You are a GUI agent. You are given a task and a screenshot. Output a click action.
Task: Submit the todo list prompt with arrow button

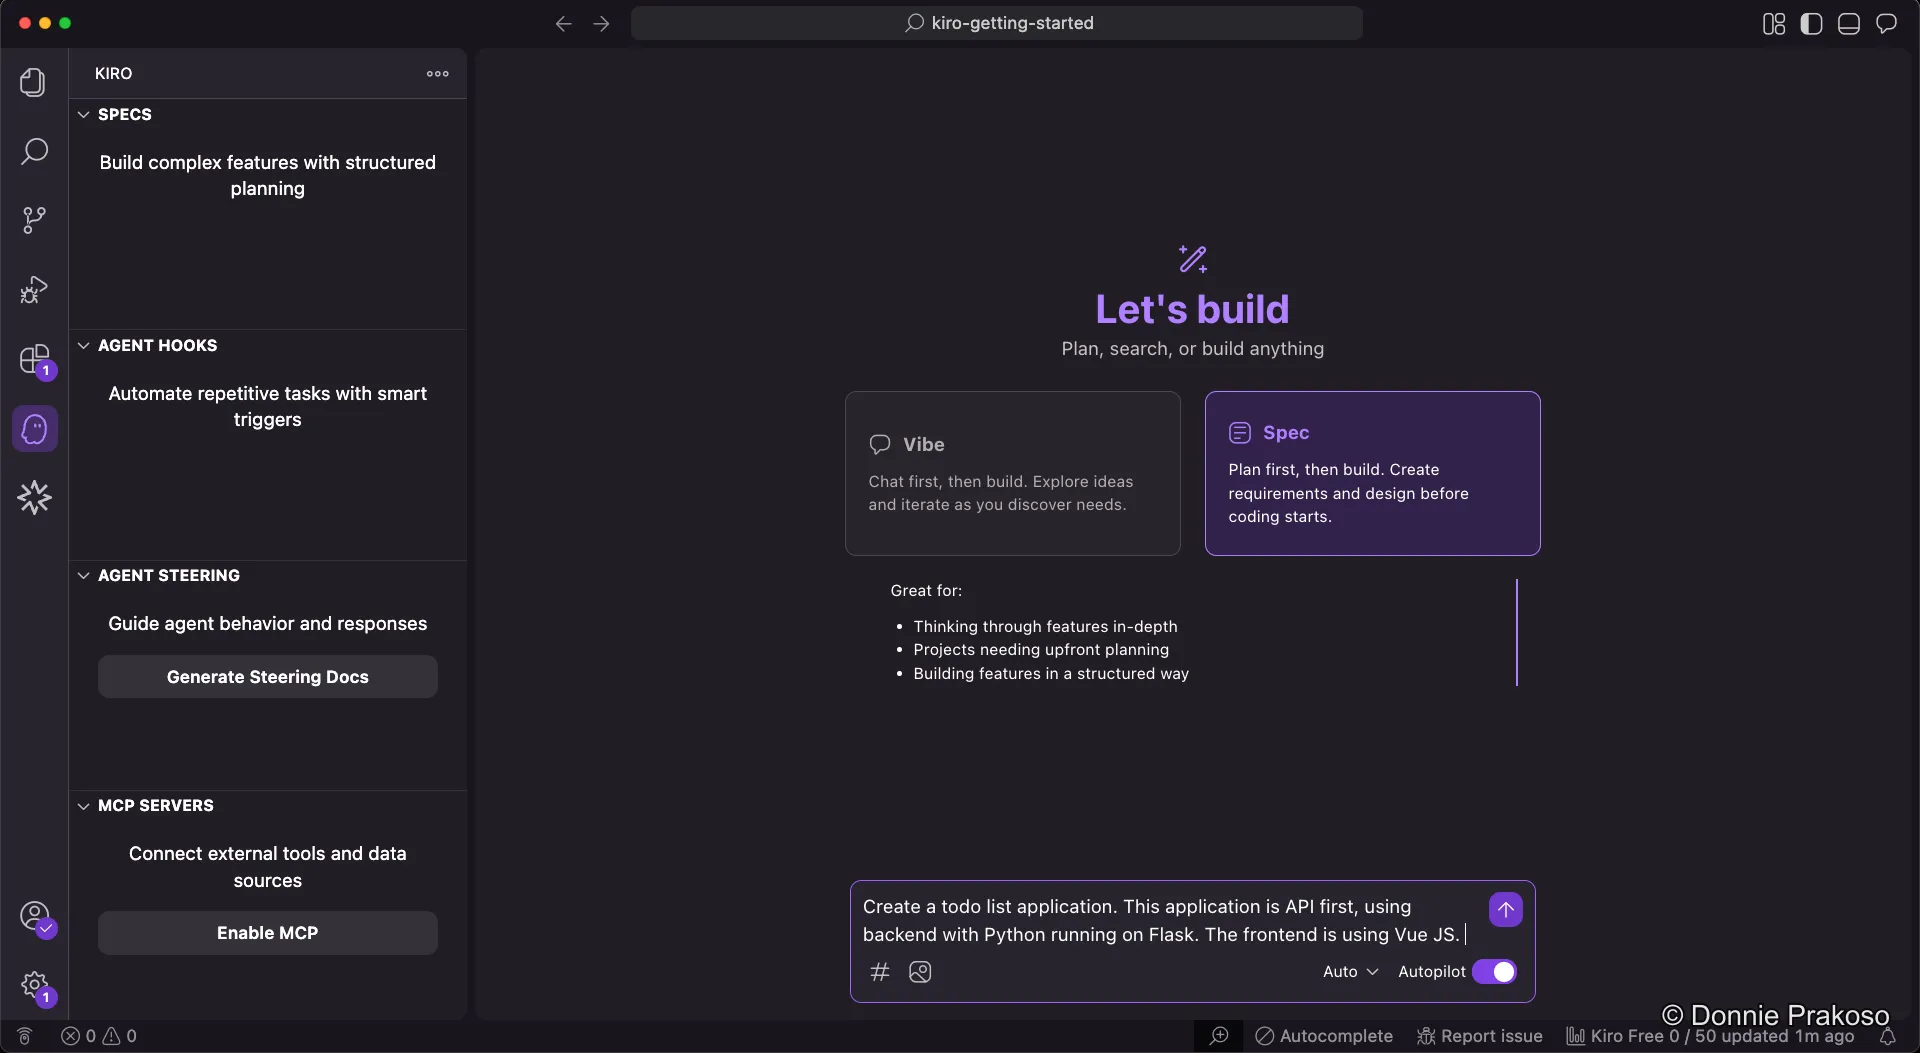(x=1505, y=909)
